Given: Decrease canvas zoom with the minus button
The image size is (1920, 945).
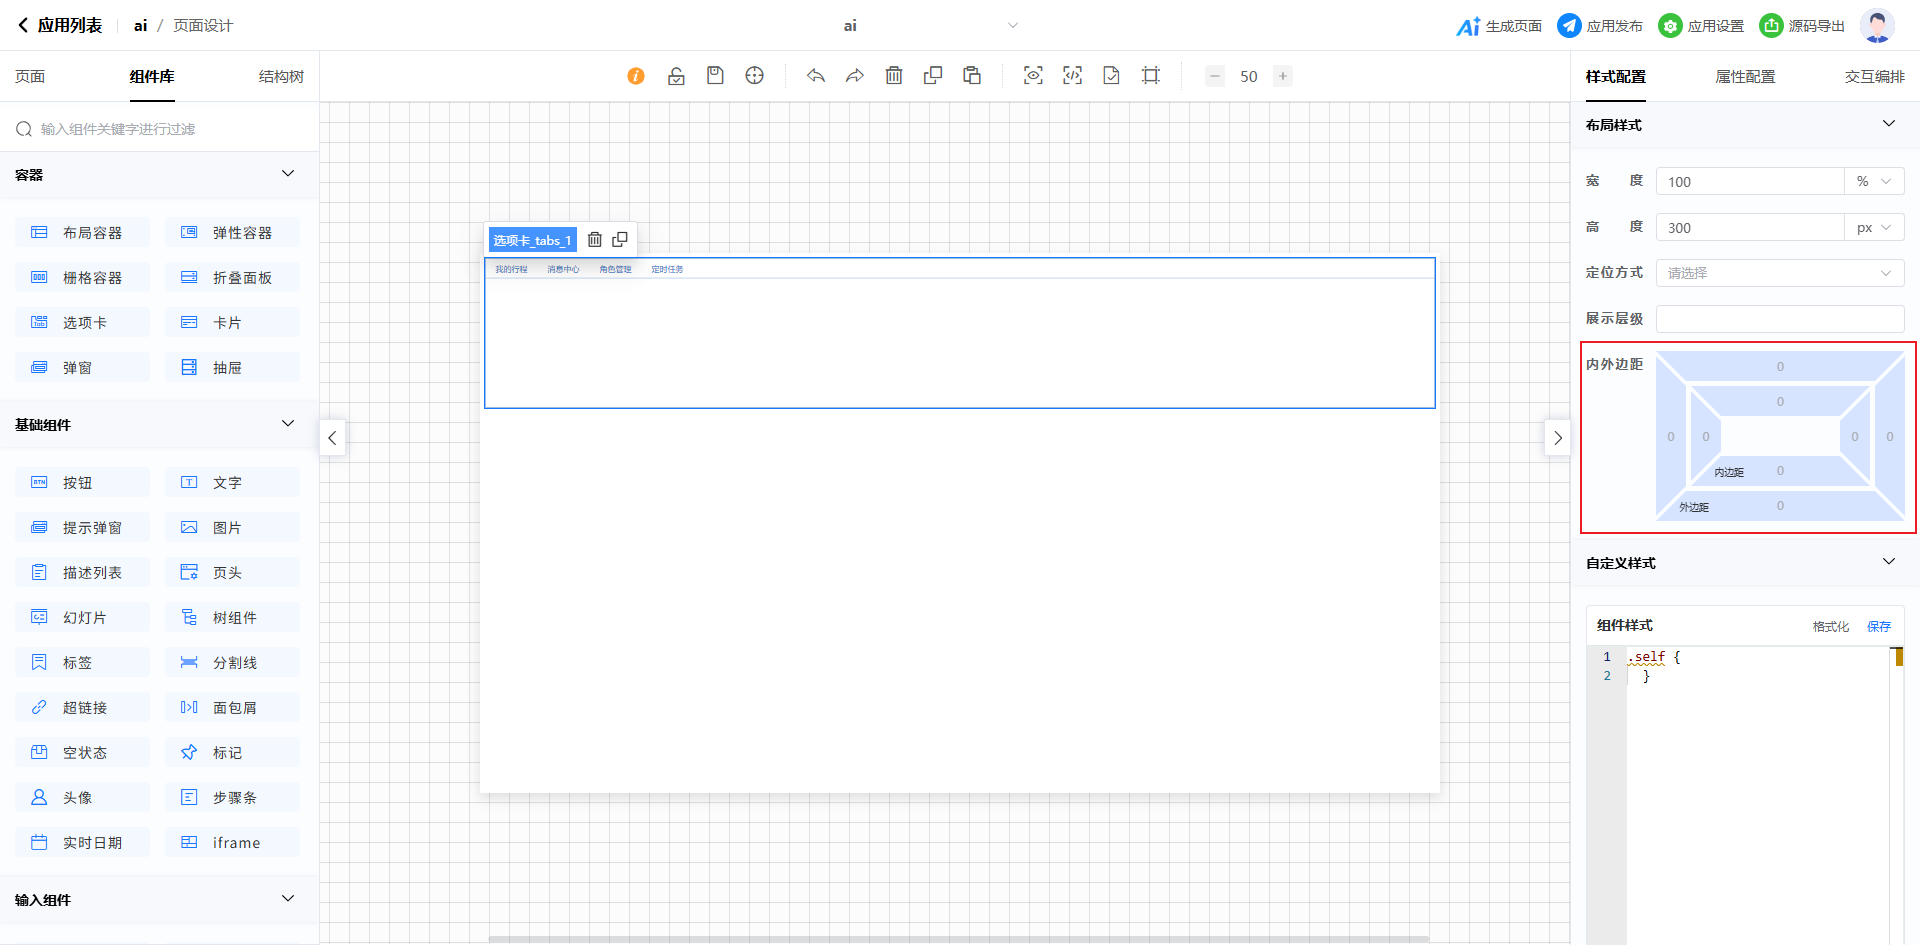Looking at the screenshot, I should click(1215, 76).
